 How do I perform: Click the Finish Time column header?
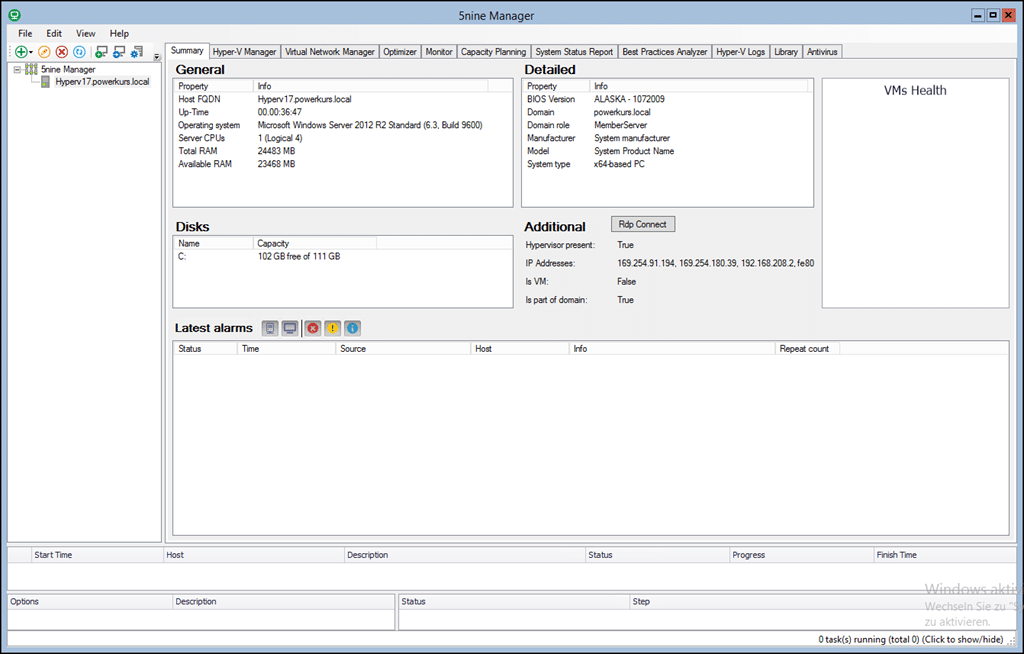[x=945, y=555]
